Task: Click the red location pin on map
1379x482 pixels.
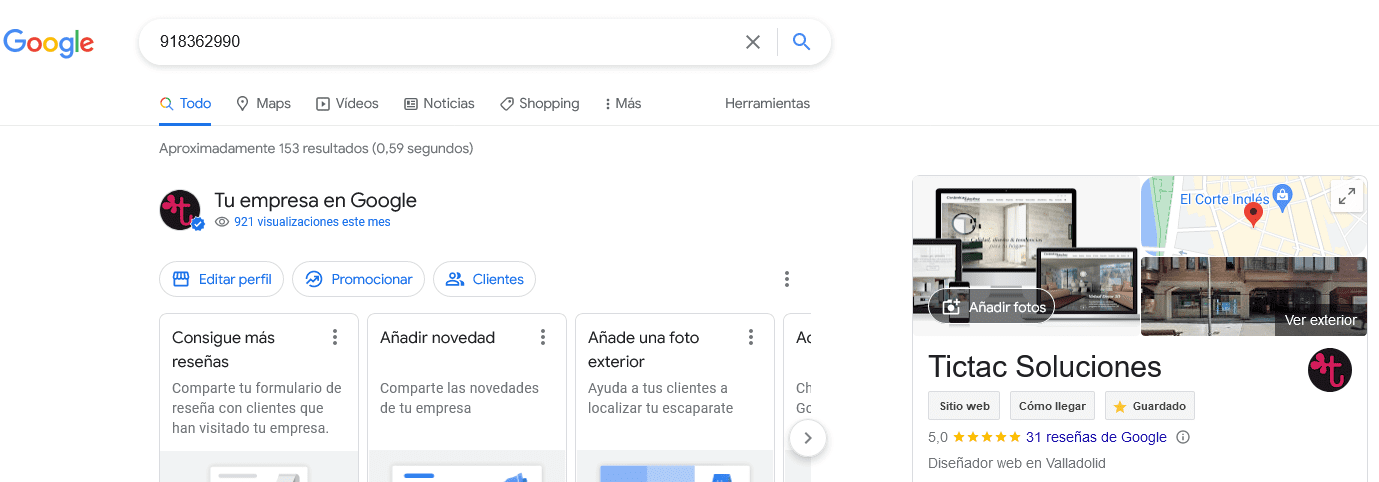Action: tap(1253, 214)
